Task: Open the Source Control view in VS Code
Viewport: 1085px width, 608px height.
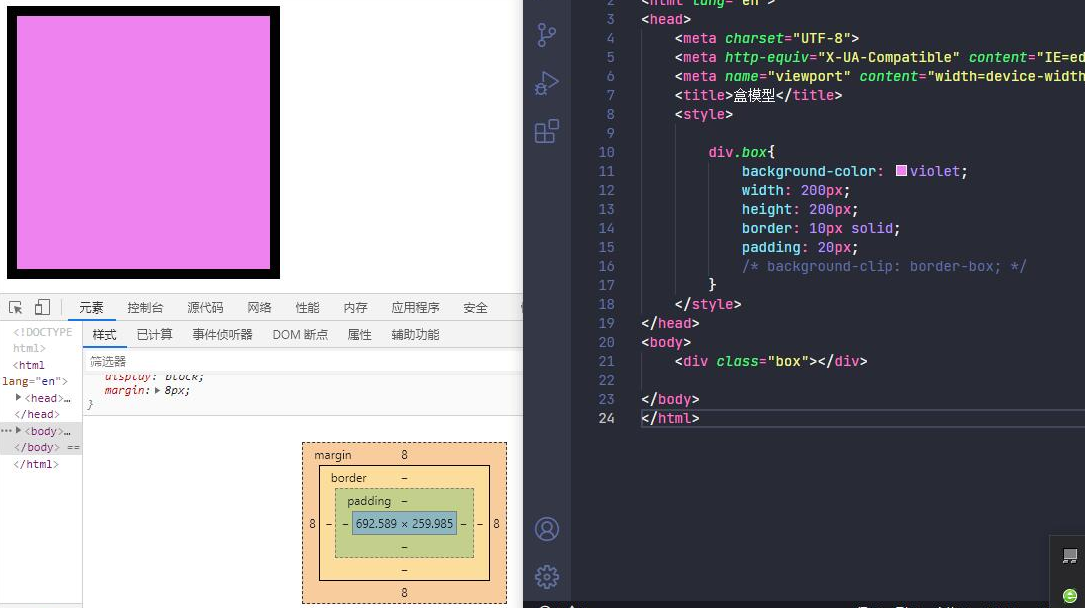Action: [x=547, y=35]
